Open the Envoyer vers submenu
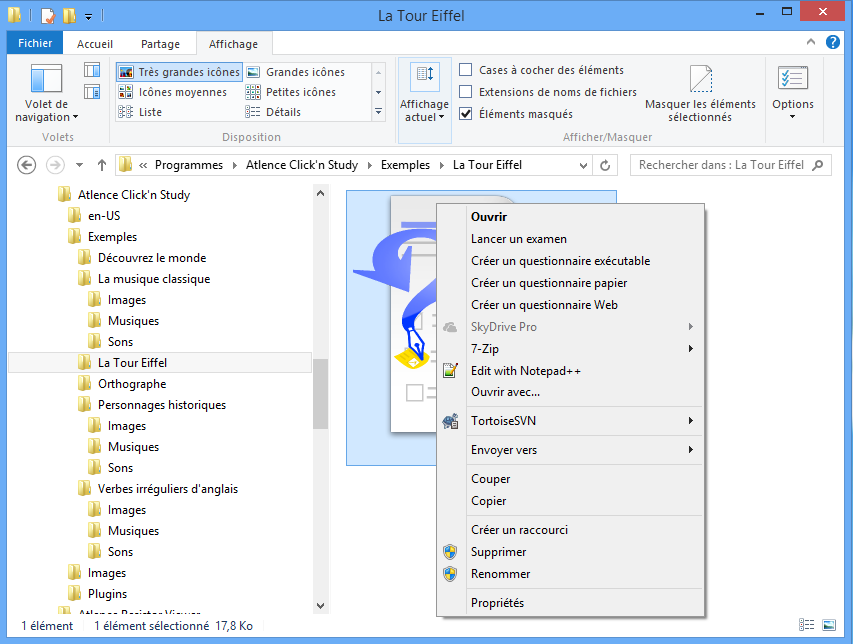853x644 pixels. point(570,450)
